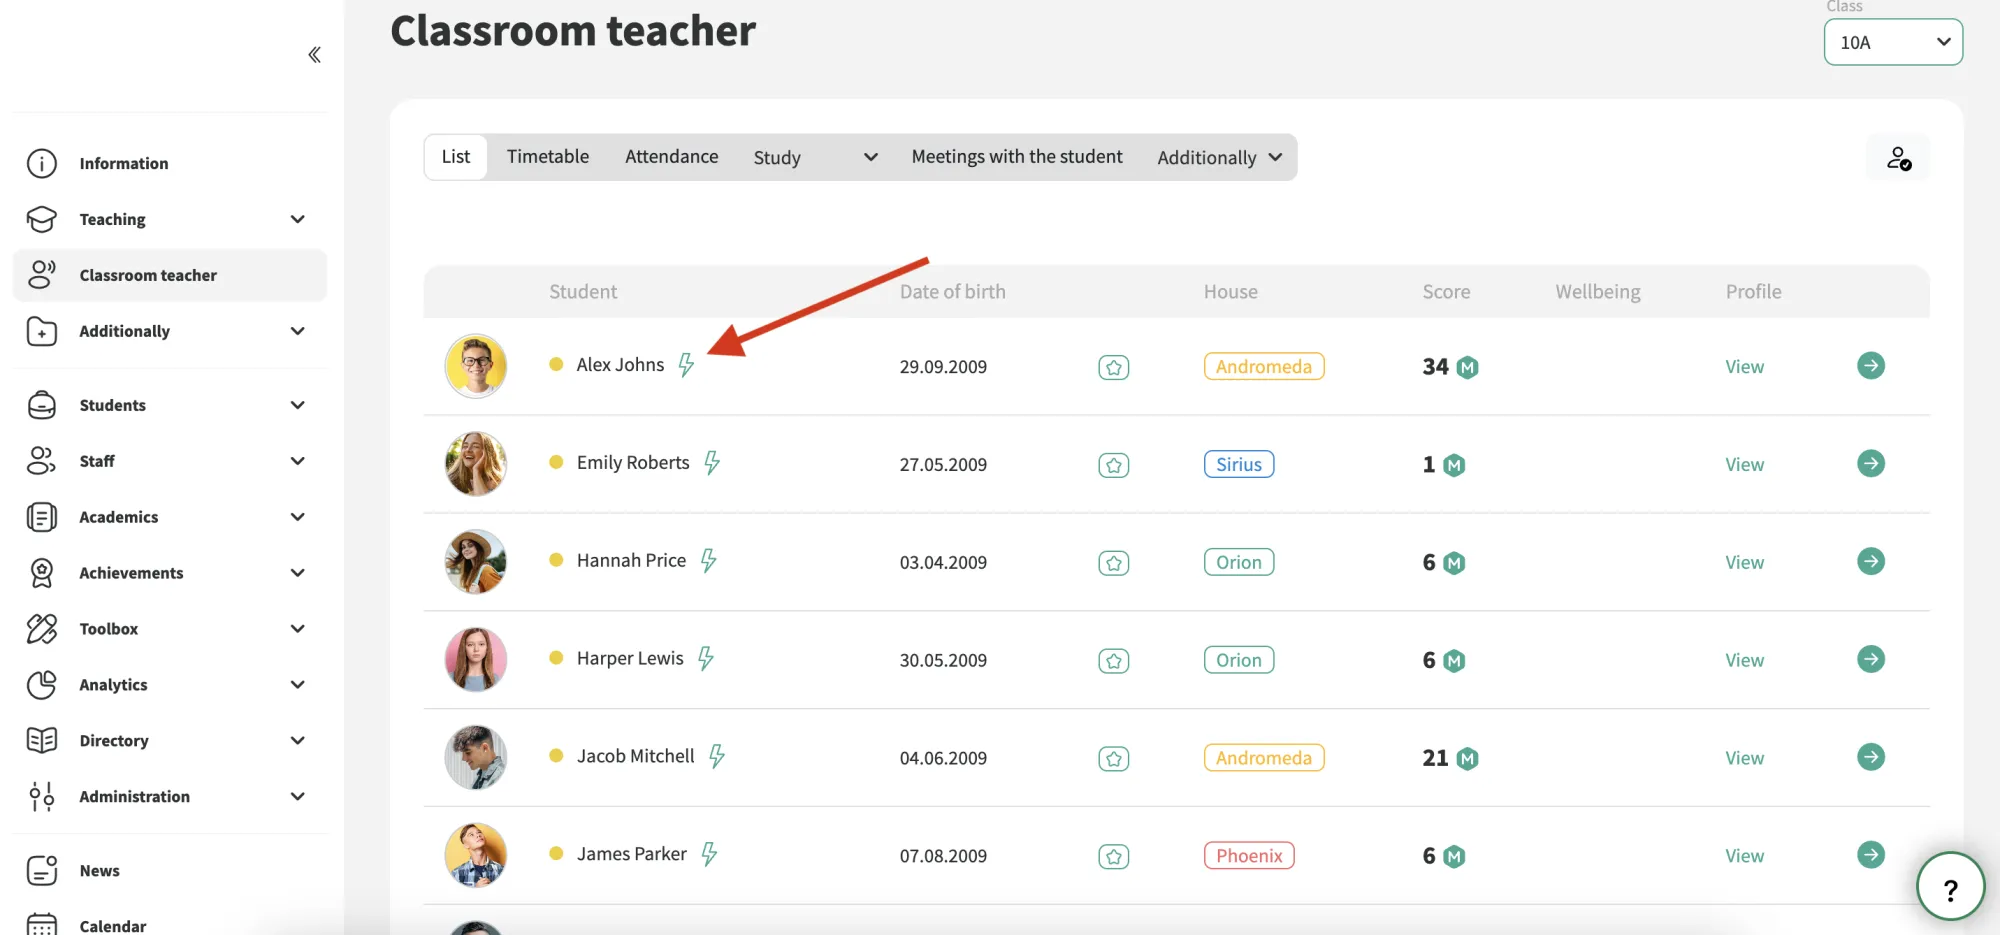Click the M score badge for Alex Johns
Image resolution: width=2000 pixels, height=935 pixels.
(x=1467, y=368)
